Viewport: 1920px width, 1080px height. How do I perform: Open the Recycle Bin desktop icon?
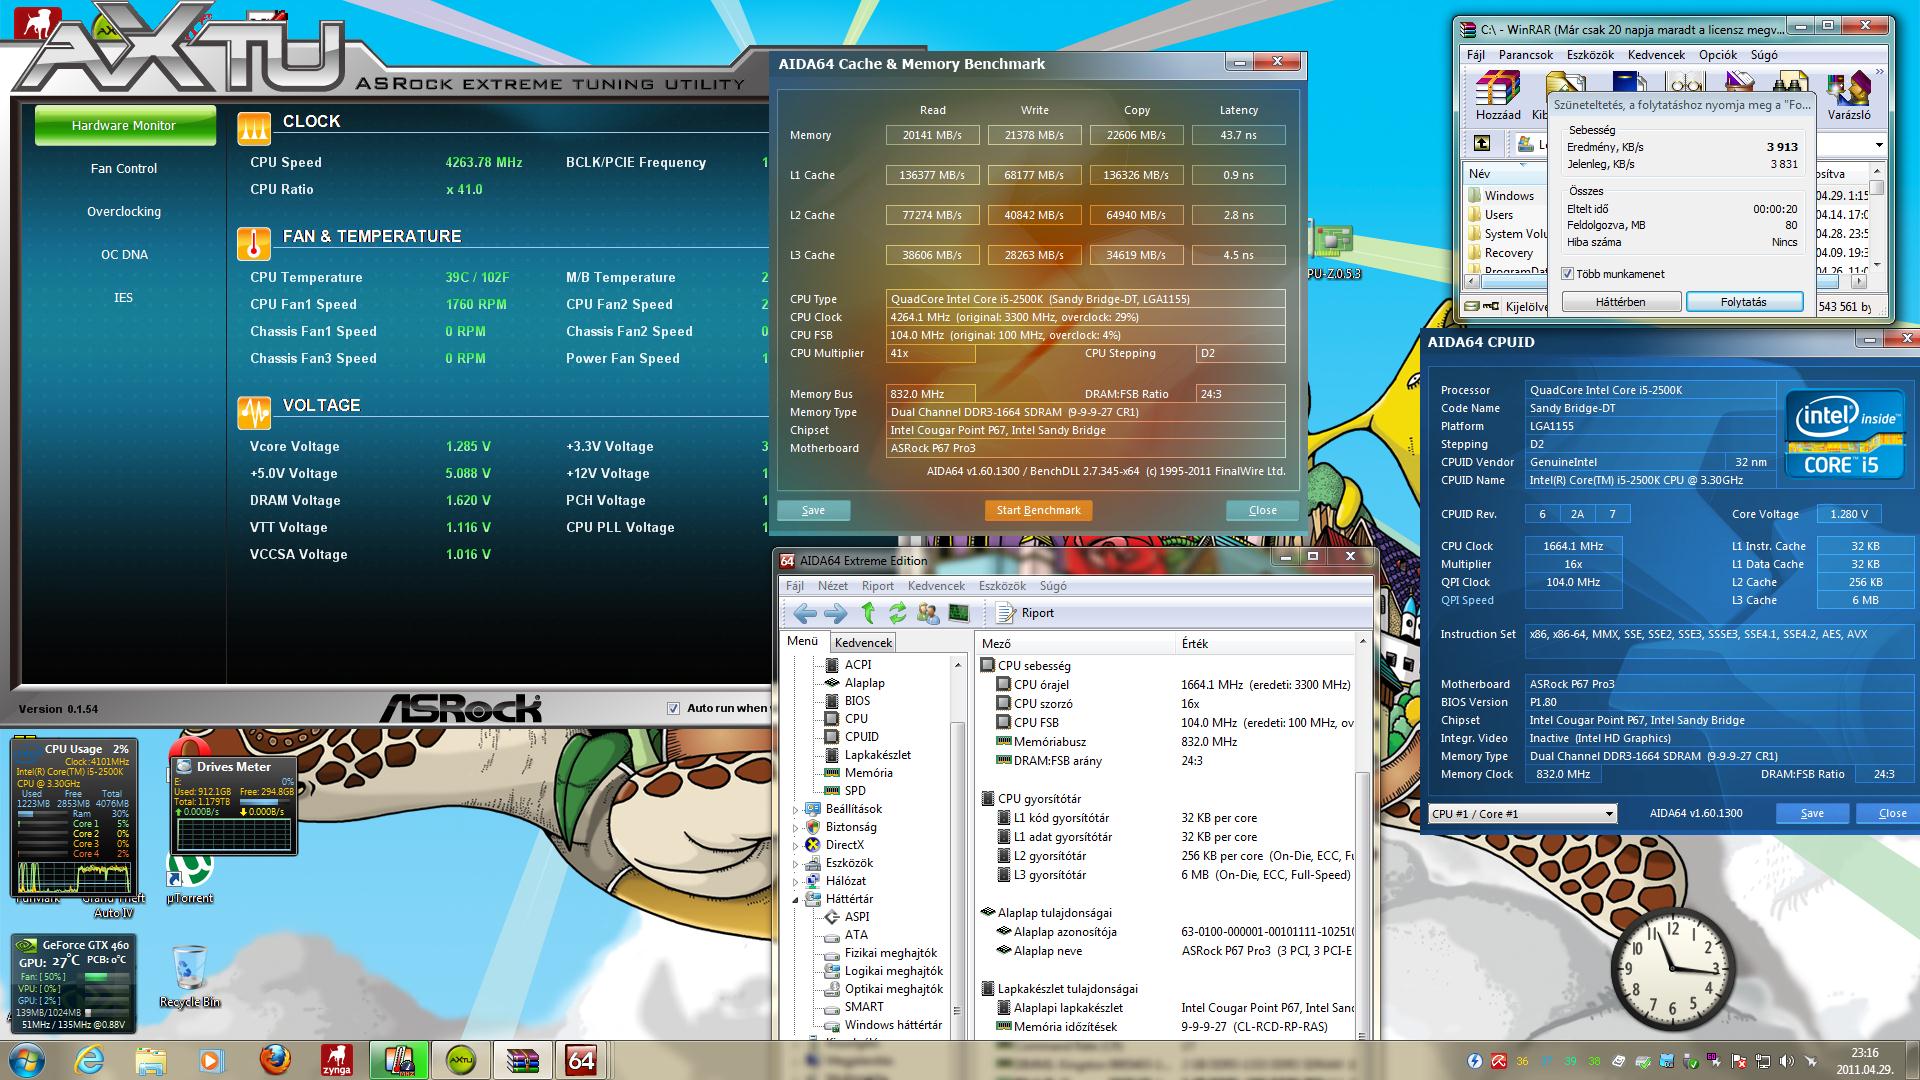click(188, 977)
